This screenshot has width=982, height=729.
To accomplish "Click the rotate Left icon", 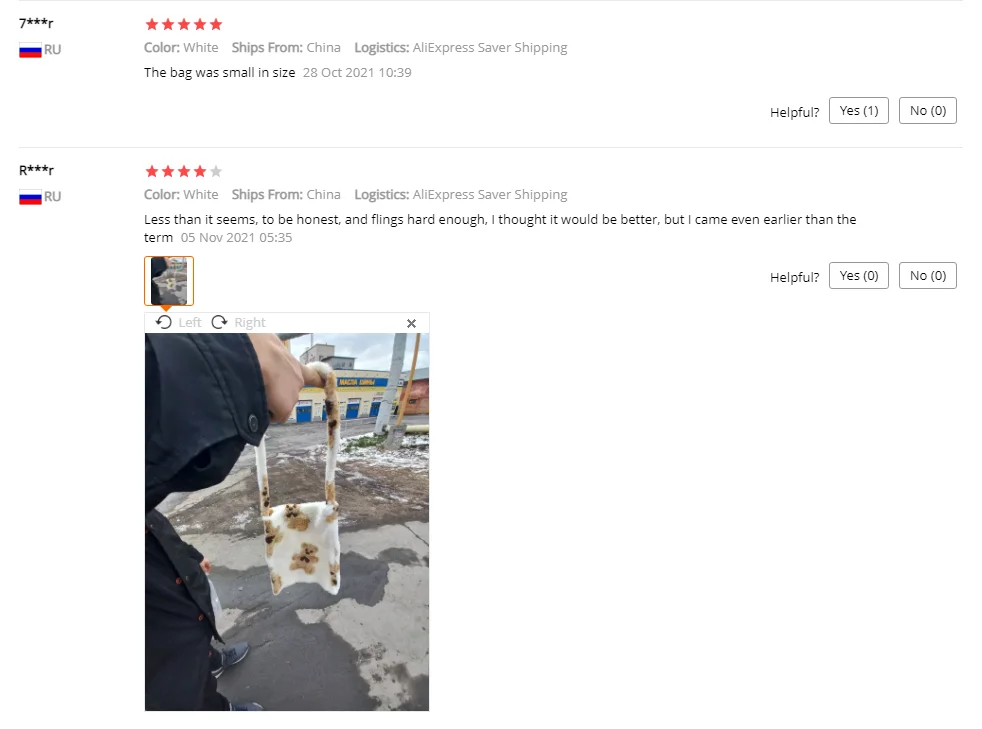I will point(163,322).
